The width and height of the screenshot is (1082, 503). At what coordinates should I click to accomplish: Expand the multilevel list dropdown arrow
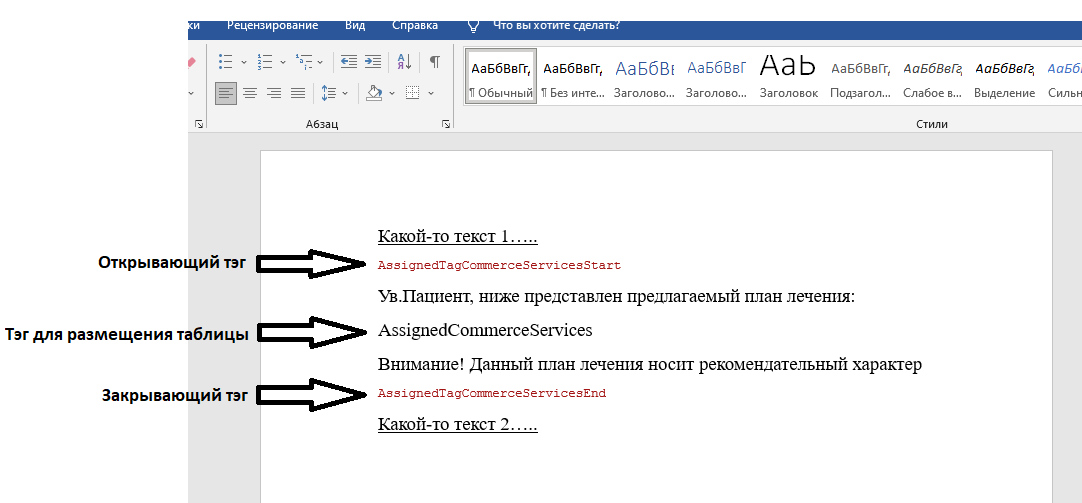(x=320, y=61)
